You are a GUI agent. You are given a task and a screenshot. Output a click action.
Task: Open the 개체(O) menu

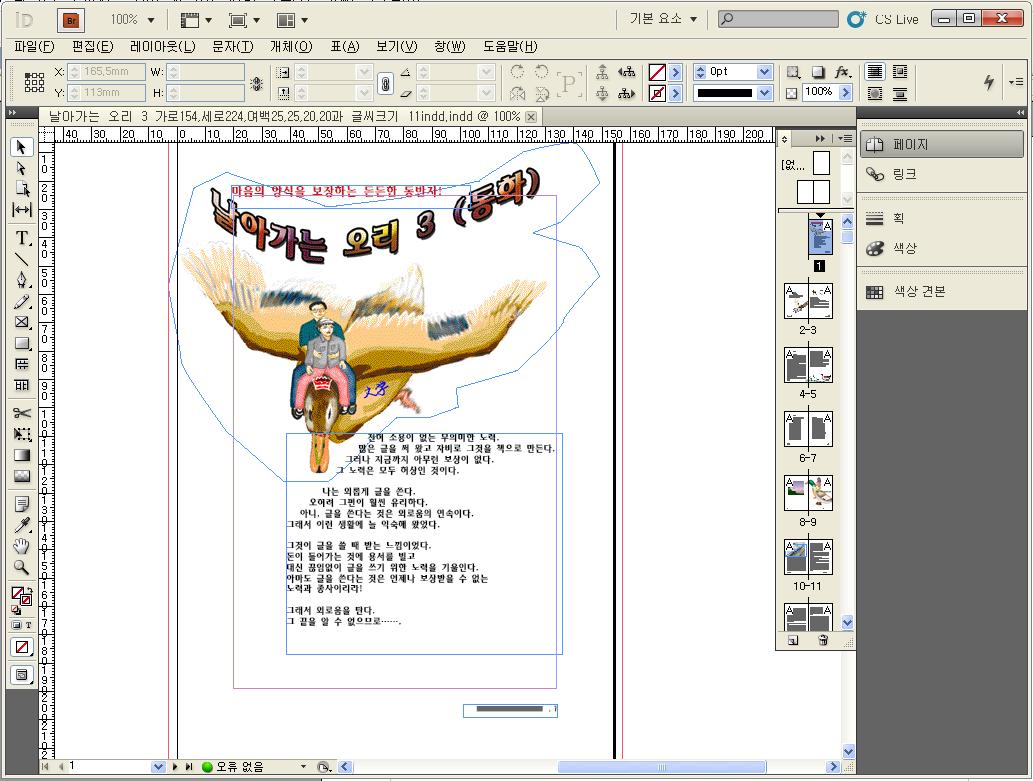[x=291, y=46]
